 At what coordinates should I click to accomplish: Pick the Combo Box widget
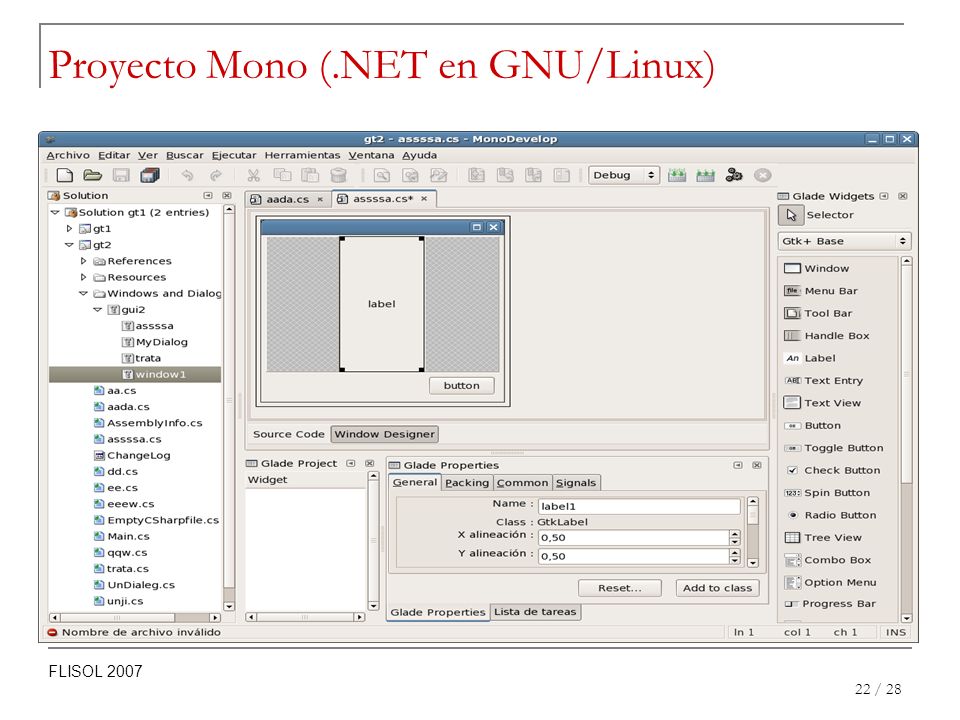827,560
